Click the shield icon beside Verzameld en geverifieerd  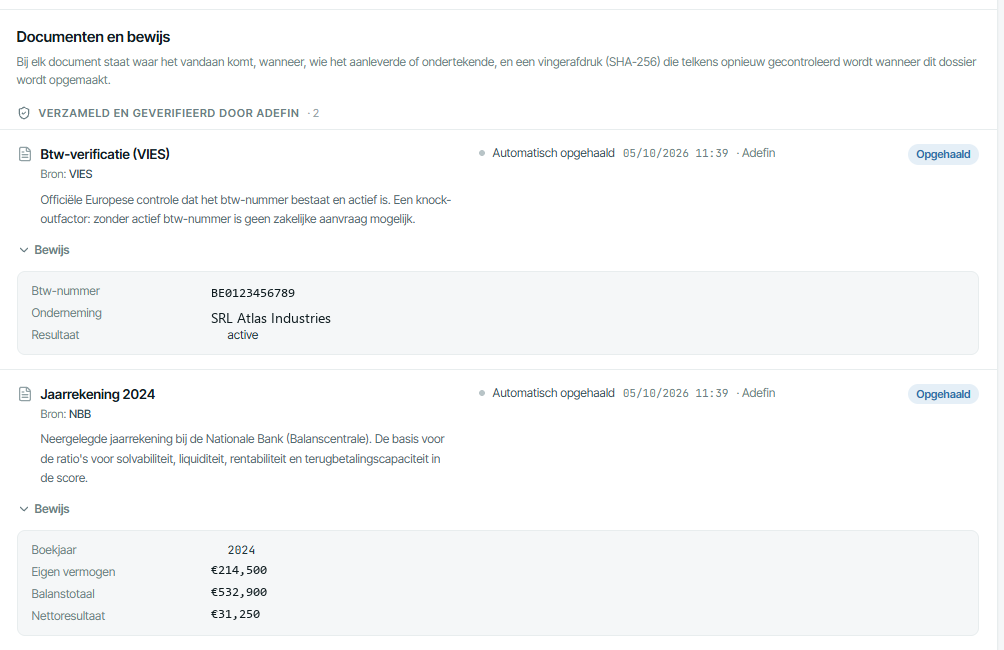(24, 113)
